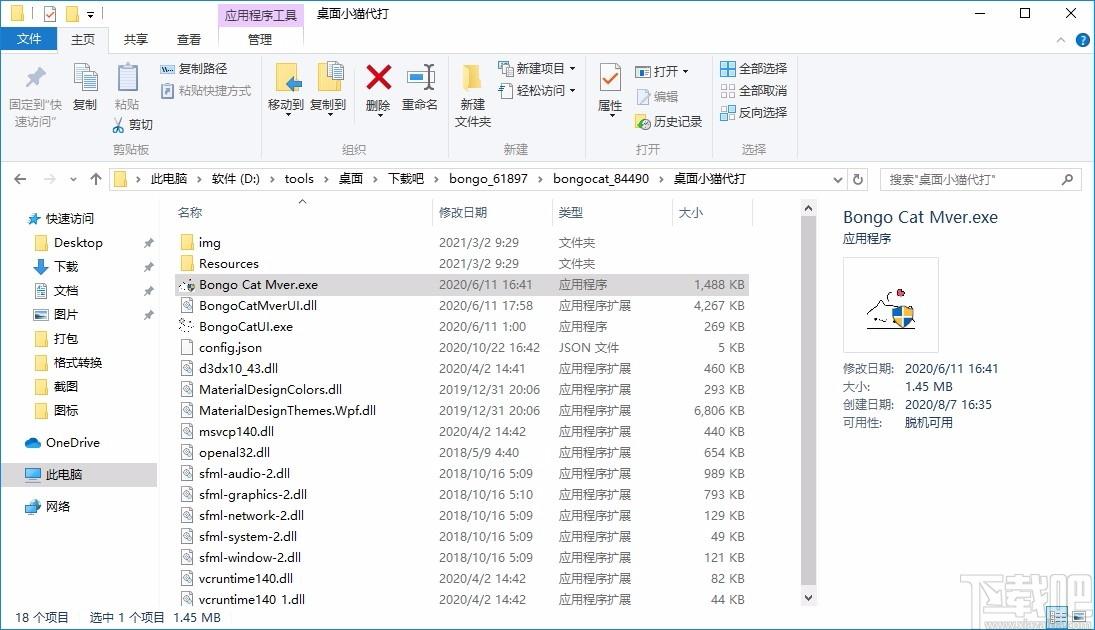Click the 下载吧 breadcrumb segment
1095x630 pixels.
click(x=406, y=179)
